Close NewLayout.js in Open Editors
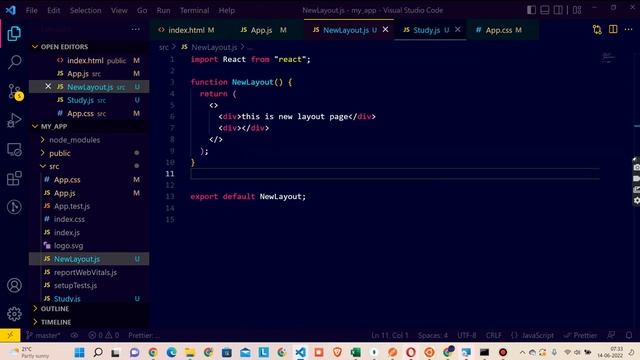This screenshot has width=640, height=360. coord(48,87)
